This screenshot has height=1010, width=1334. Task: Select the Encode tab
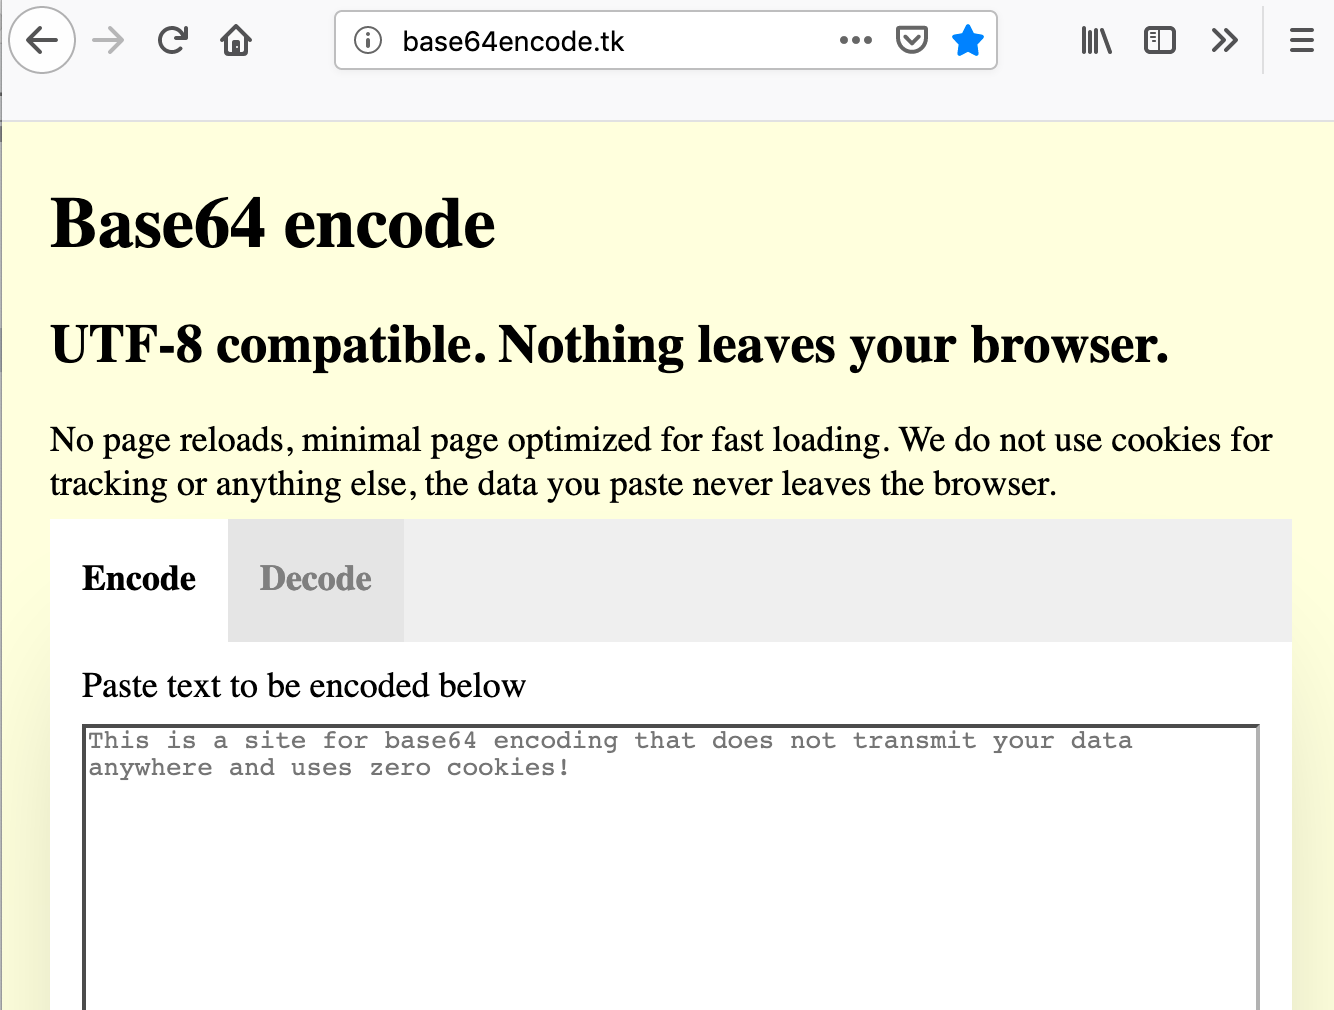[139, 579]
